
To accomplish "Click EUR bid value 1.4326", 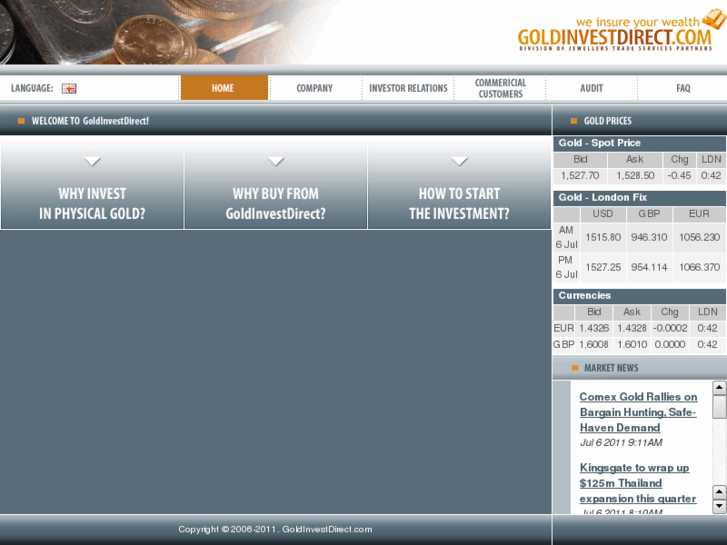I will pos(594,328).
